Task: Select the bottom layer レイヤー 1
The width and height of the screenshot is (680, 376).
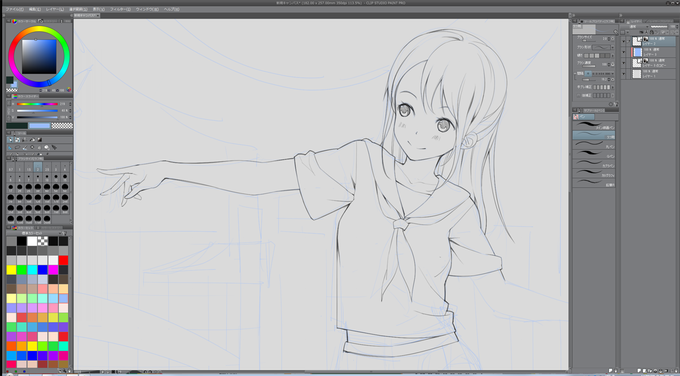Action: 654,74
